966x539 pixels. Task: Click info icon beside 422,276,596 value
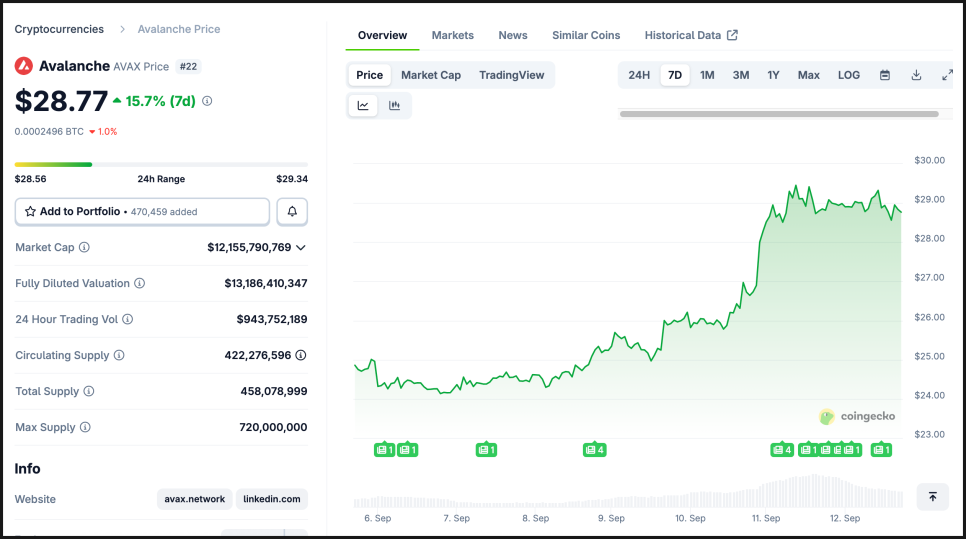point(301,355)
